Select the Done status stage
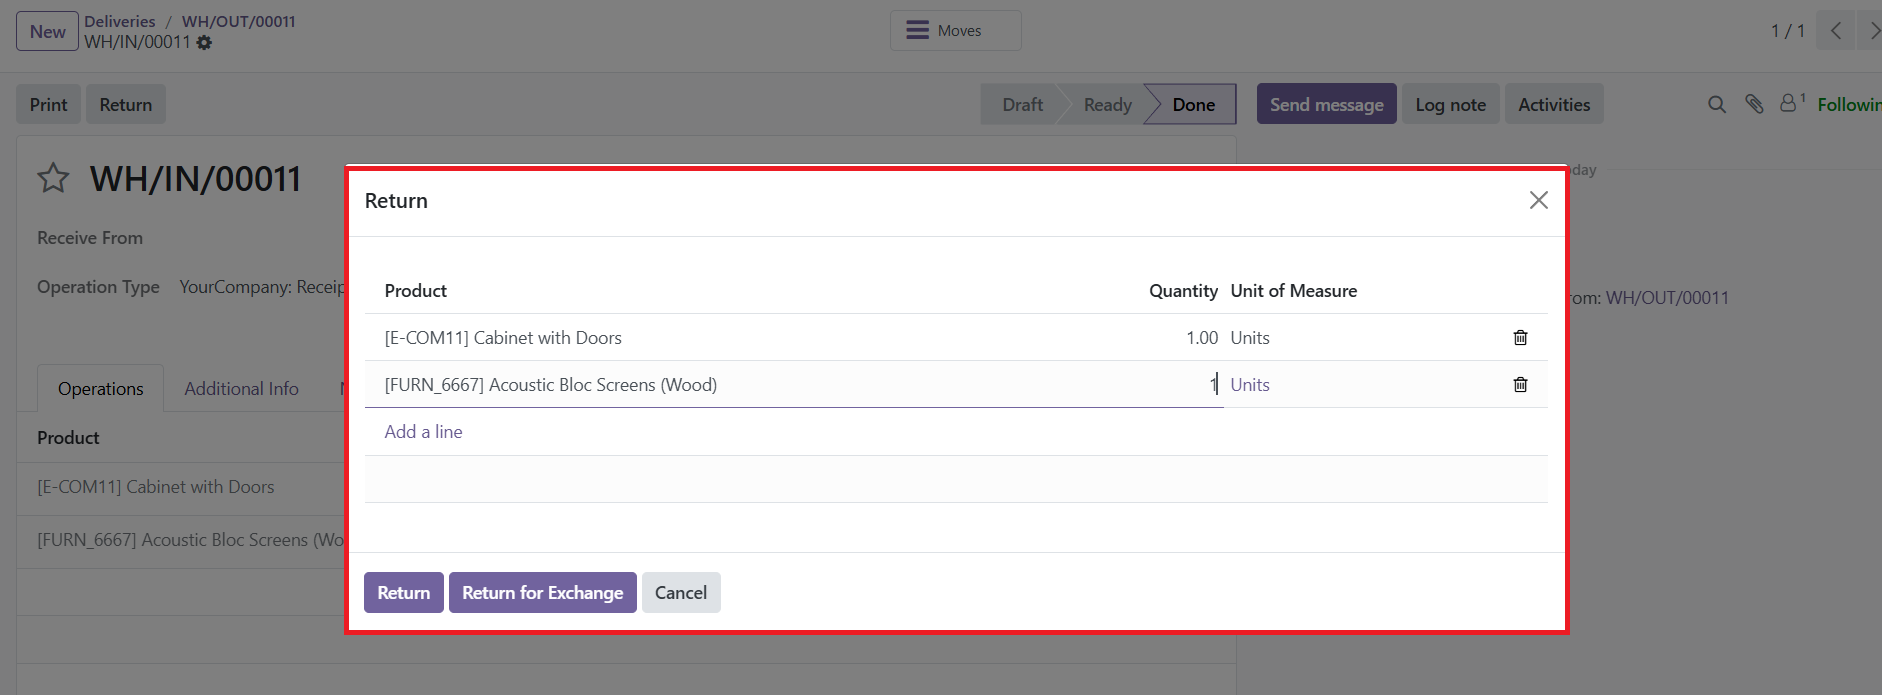The height and width of the screenshot is (695, 1882). pos(1193,104)
